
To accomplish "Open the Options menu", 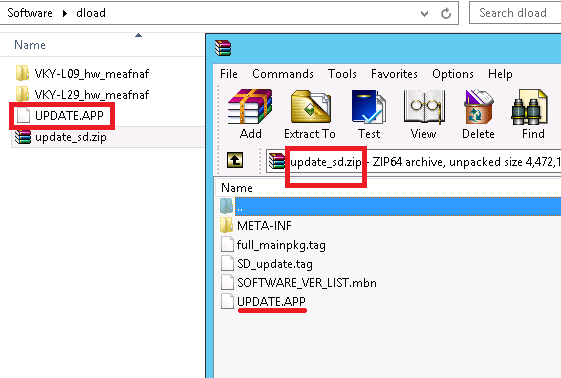I will click(x=453, y=74).
